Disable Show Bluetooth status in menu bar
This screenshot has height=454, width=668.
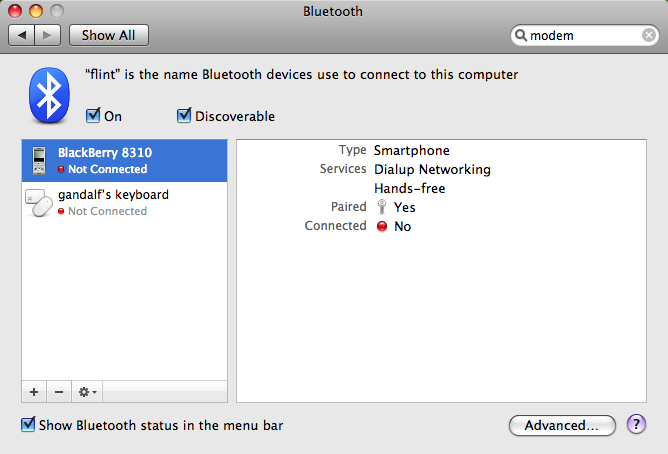pos(28,424)
